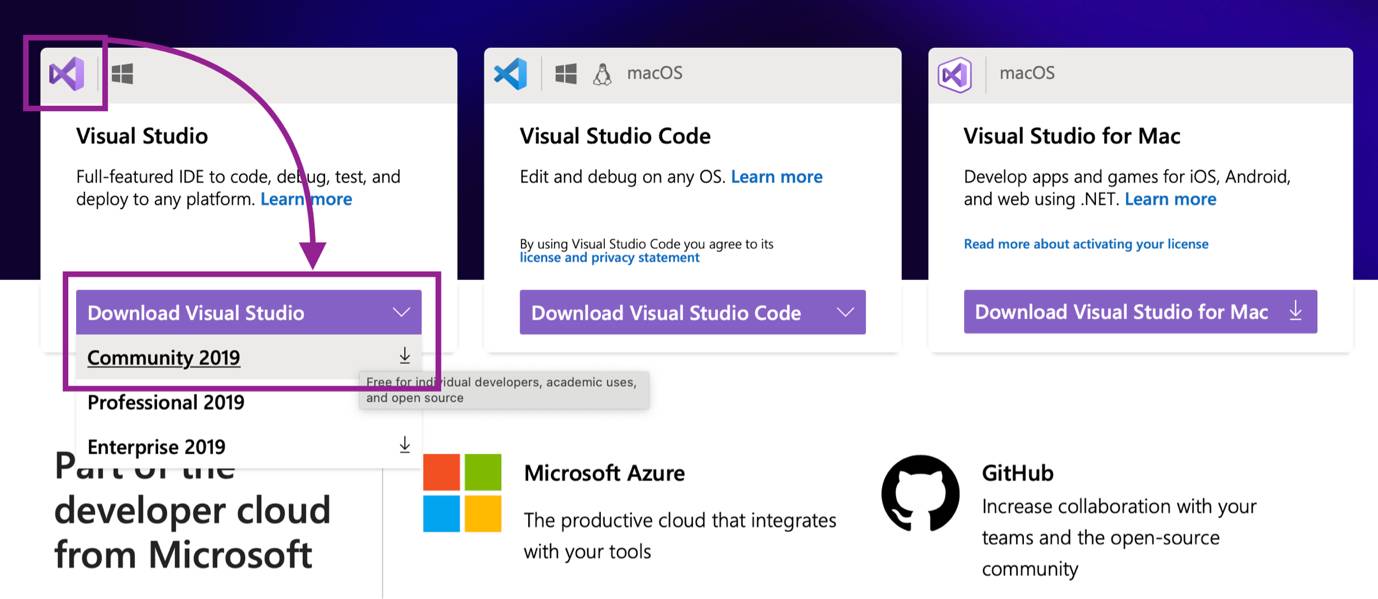Click the Visual Studio card title
The image size is (1378, 599).
142,136
